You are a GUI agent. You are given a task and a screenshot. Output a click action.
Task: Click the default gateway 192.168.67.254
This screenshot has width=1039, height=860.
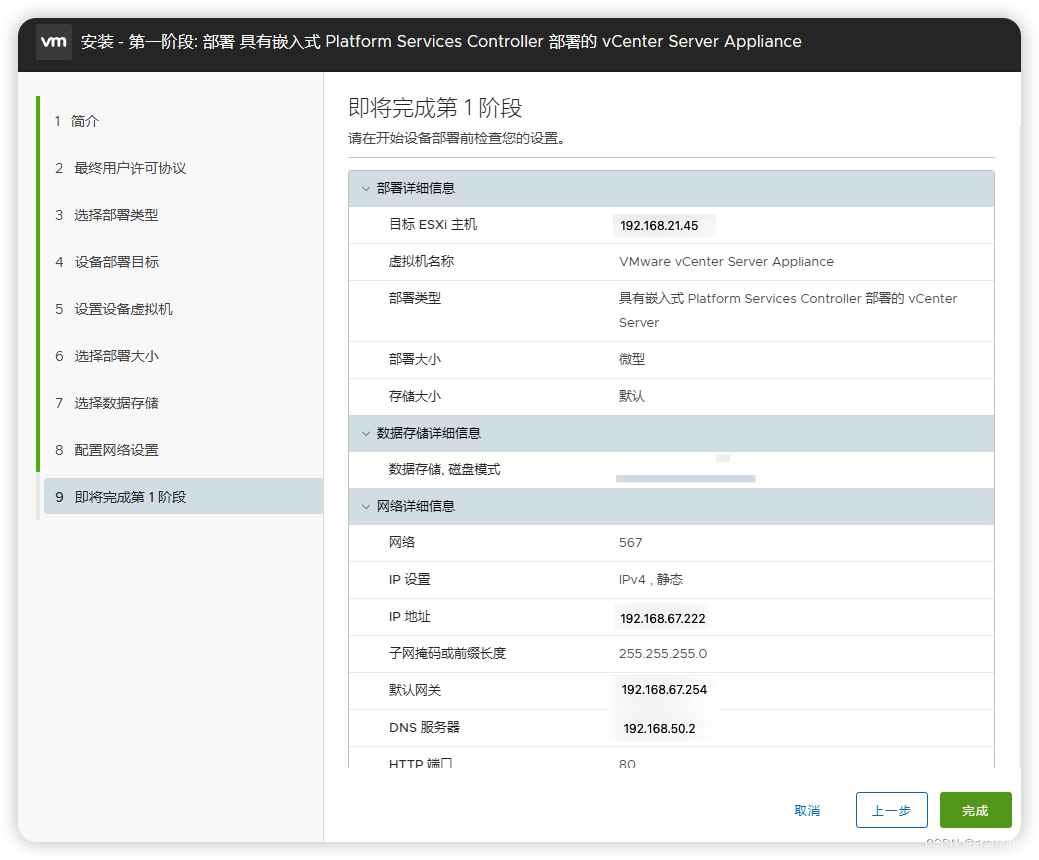point(664,690)
